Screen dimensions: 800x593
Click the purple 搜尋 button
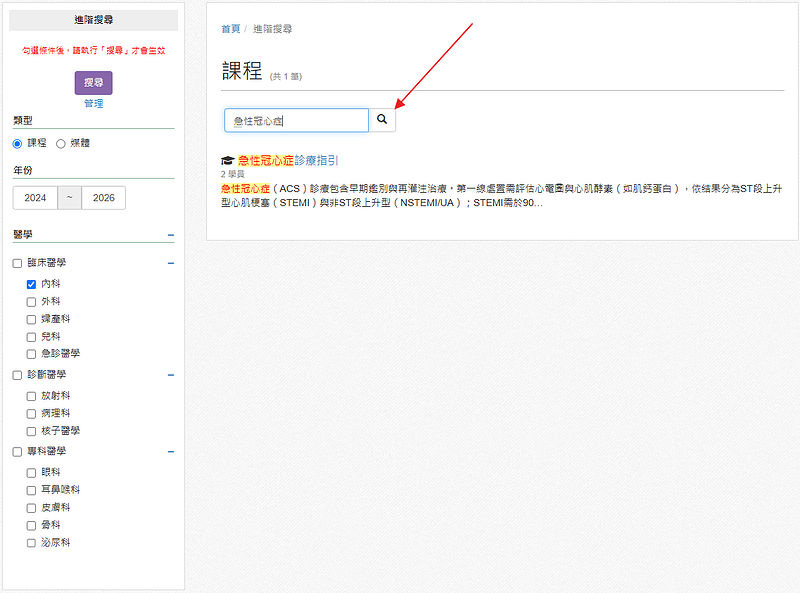click(x=93, y=83)
